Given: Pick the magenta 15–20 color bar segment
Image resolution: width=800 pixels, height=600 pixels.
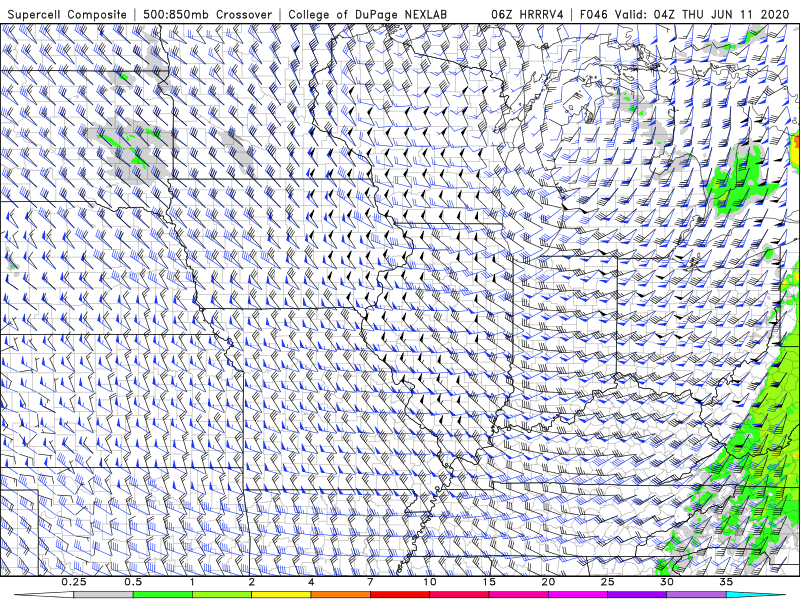Looking at the screenshot, I should [x=518, y=595].
